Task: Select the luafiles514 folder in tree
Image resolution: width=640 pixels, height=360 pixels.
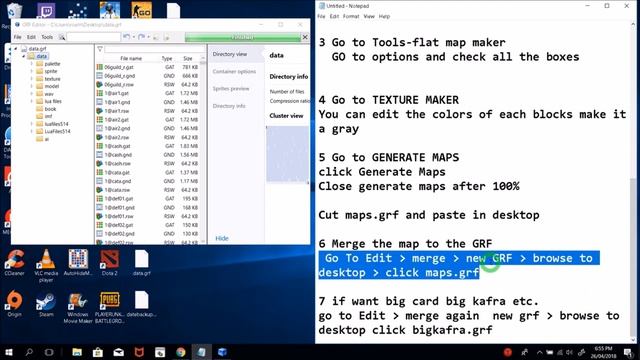Action: point(56,124)
